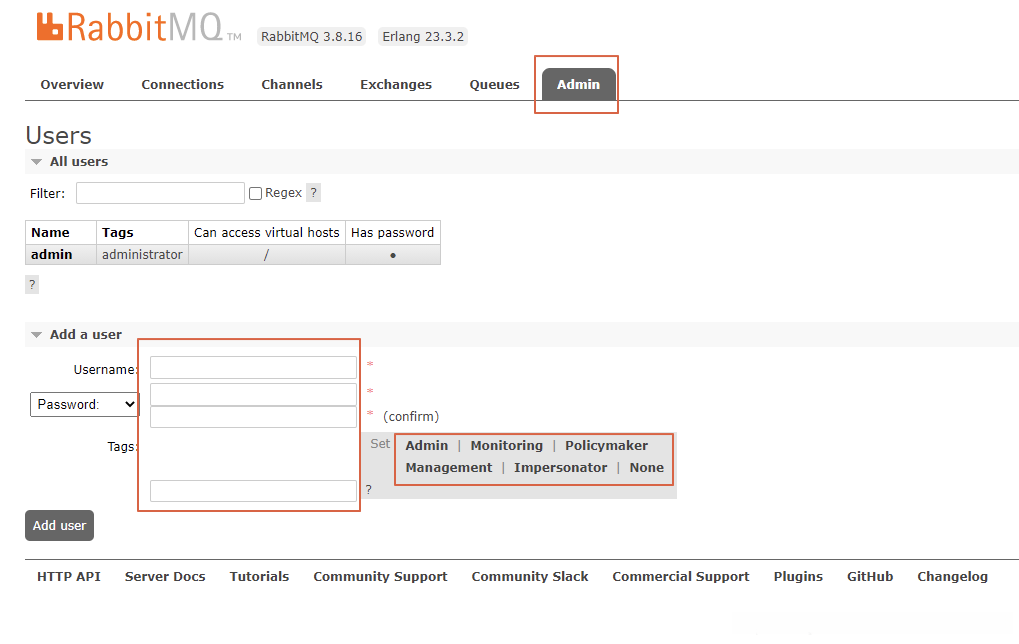The height and width of the screenshot is (644, 1019).
Task: Open the Tags help question mark
Action: [368, 490]
